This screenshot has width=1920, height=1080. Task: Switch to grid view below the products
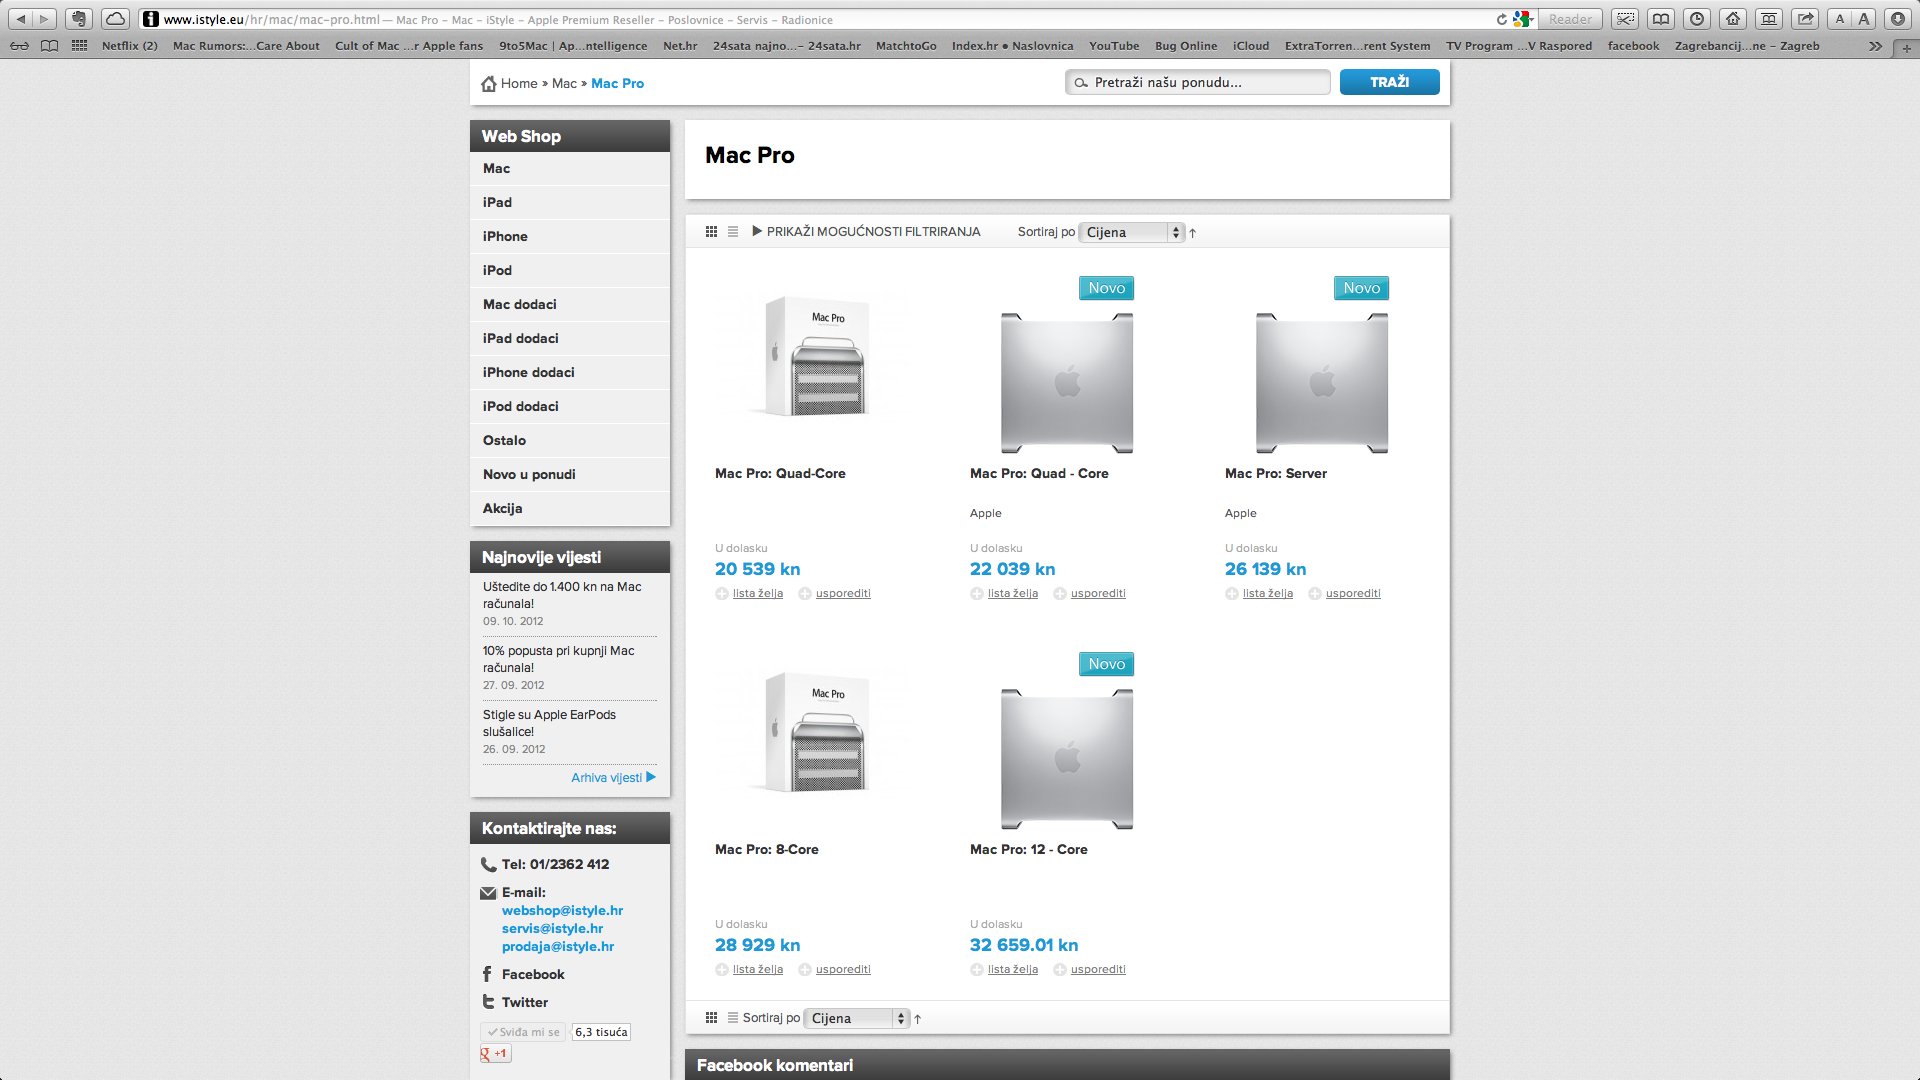coord(711,1018)
